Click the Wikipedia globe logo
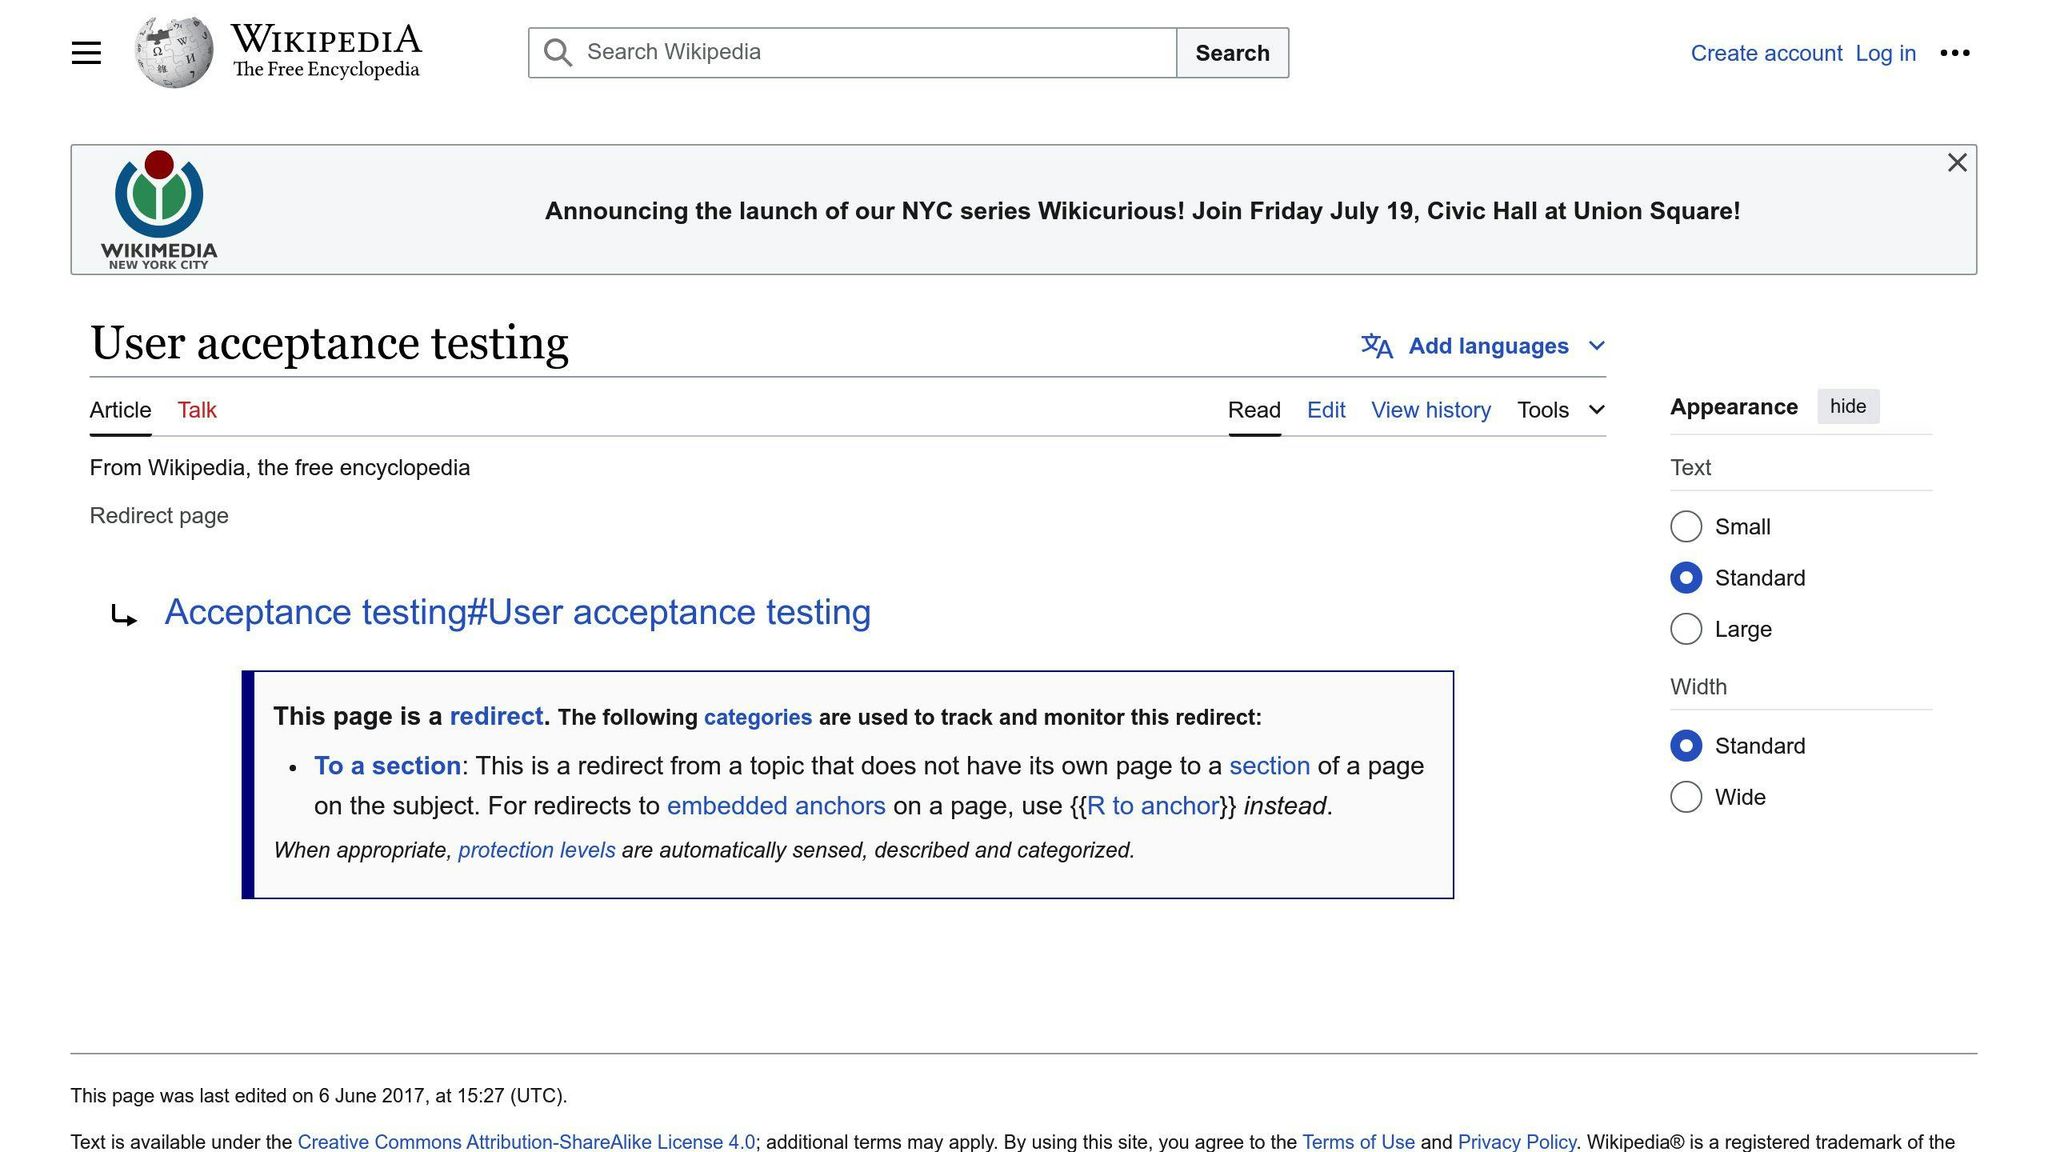The width and height of the screenshot is (2048, 1152). click(174, 52)
